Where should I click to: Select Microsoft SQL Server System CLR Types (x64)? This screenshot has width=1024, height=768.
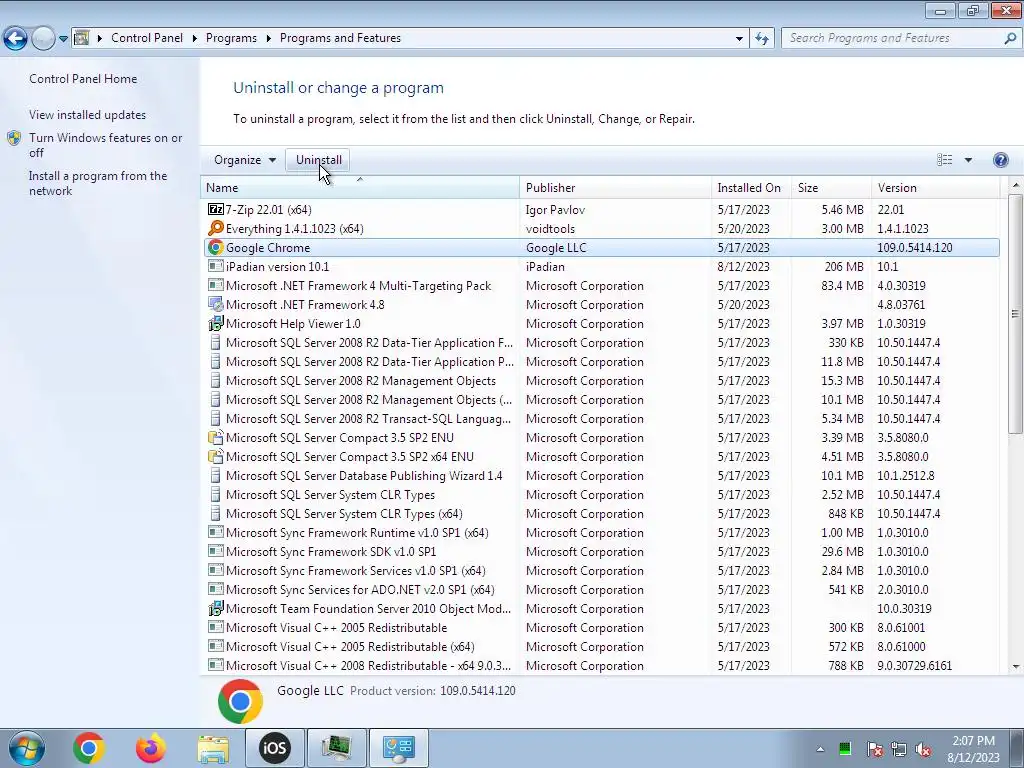[344, 513]
